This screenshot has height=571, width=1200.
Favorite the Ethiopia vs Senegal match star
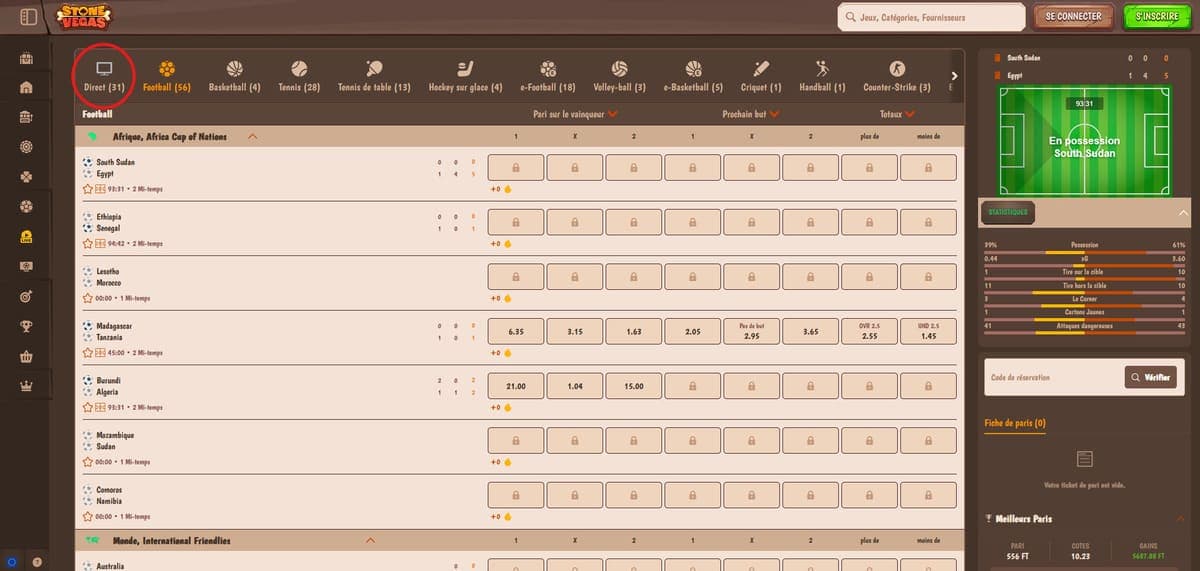(88, 243)
